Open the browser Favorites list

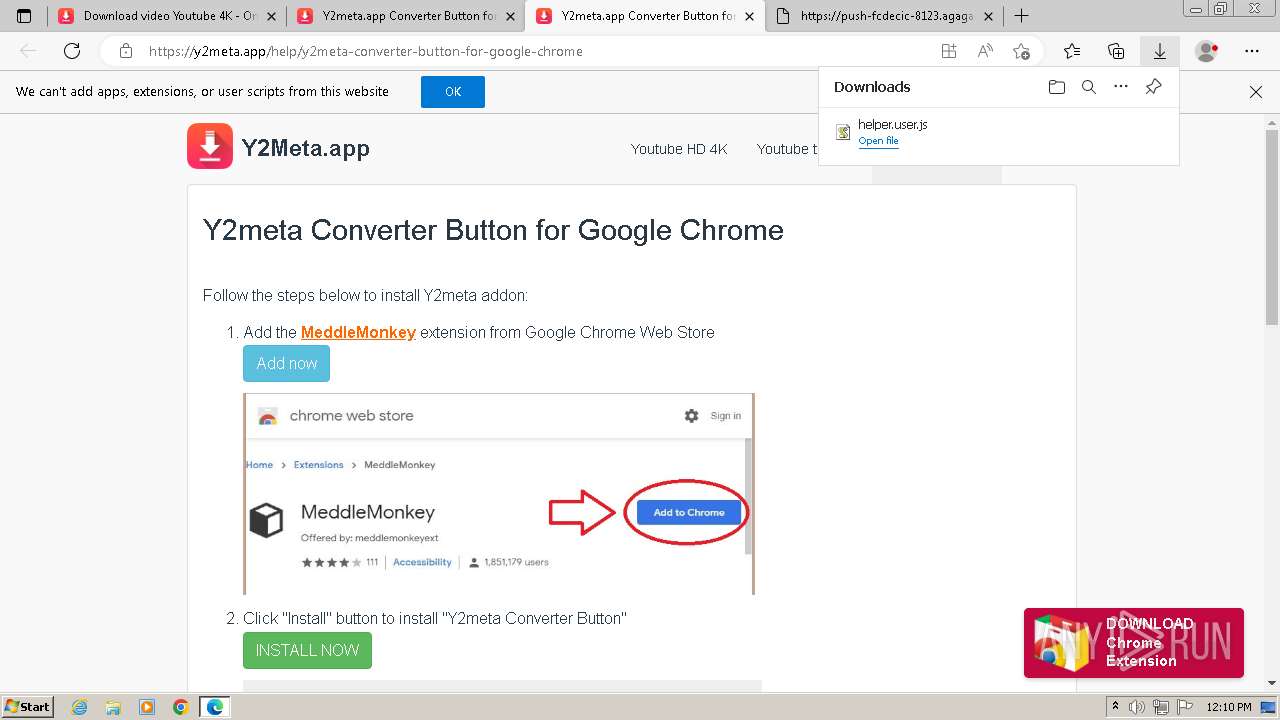(x=1072, y=51)
